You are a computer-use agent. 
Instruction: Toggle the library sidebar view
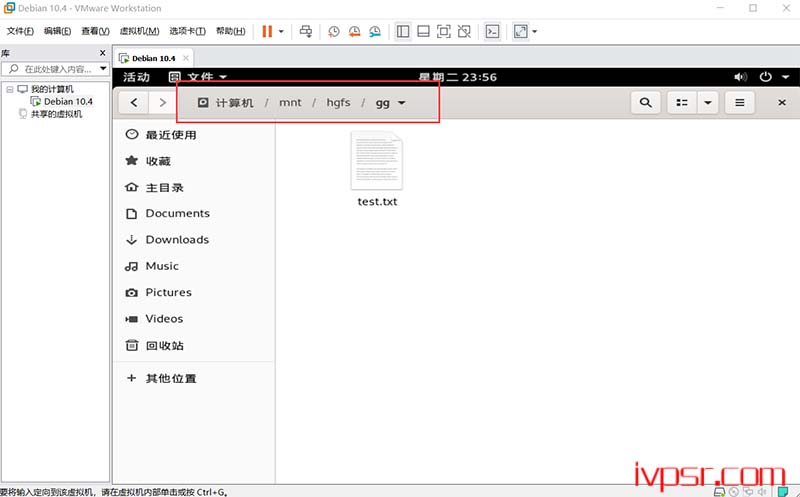tap(403, 32)
